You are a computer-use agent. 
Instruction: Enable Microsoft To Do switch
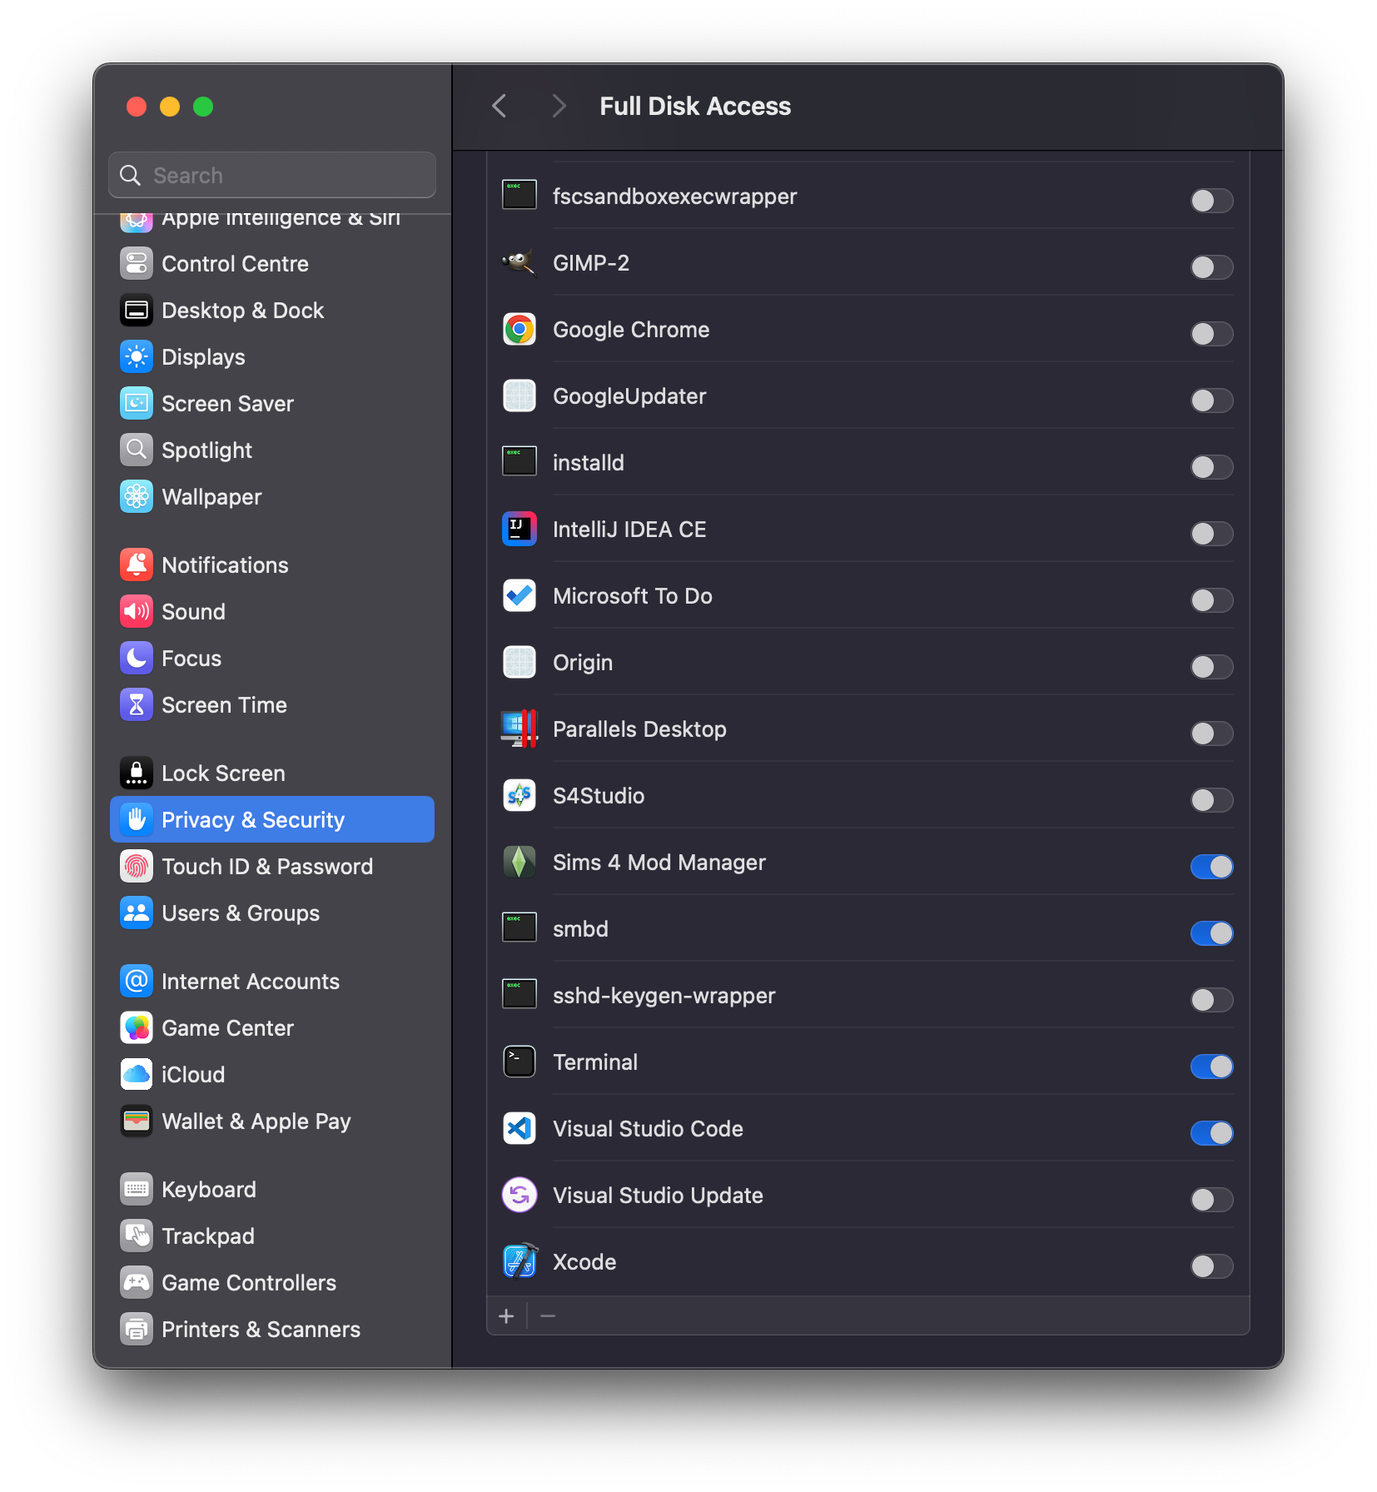click(1211, 600)
